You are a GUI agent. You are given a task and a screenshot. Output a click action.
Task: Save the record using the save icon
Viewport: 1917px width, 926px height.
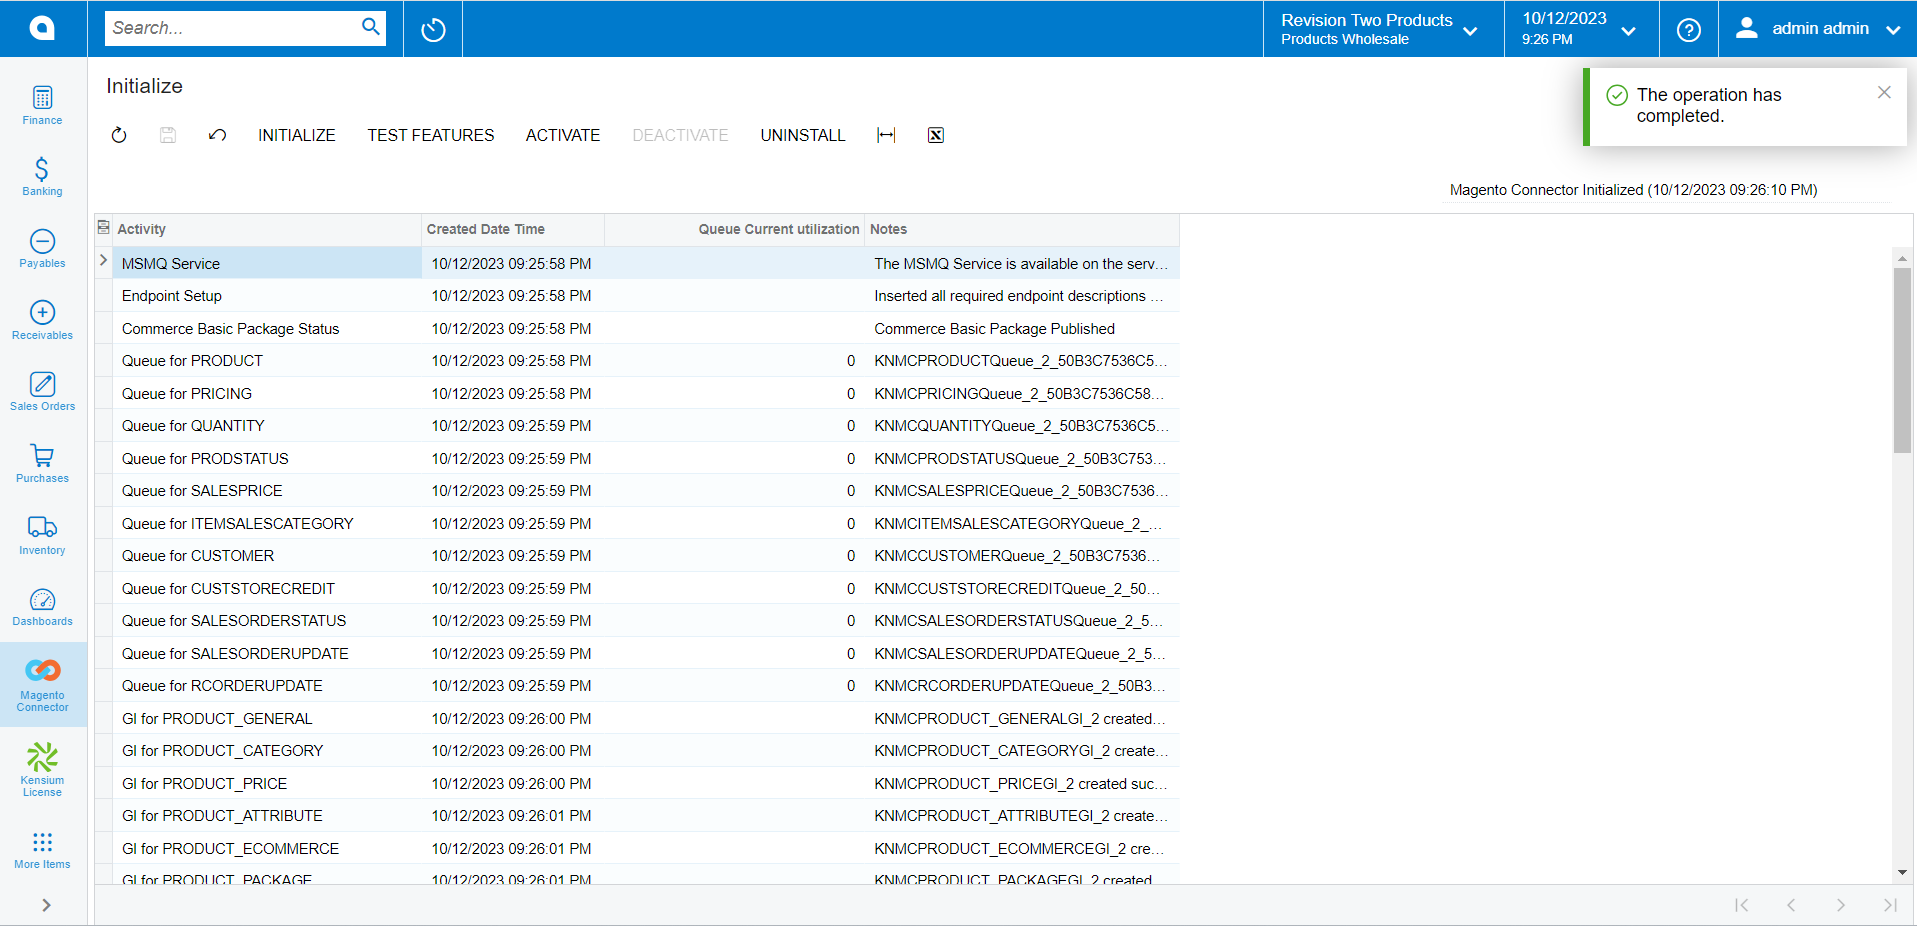tap(167, 135)
